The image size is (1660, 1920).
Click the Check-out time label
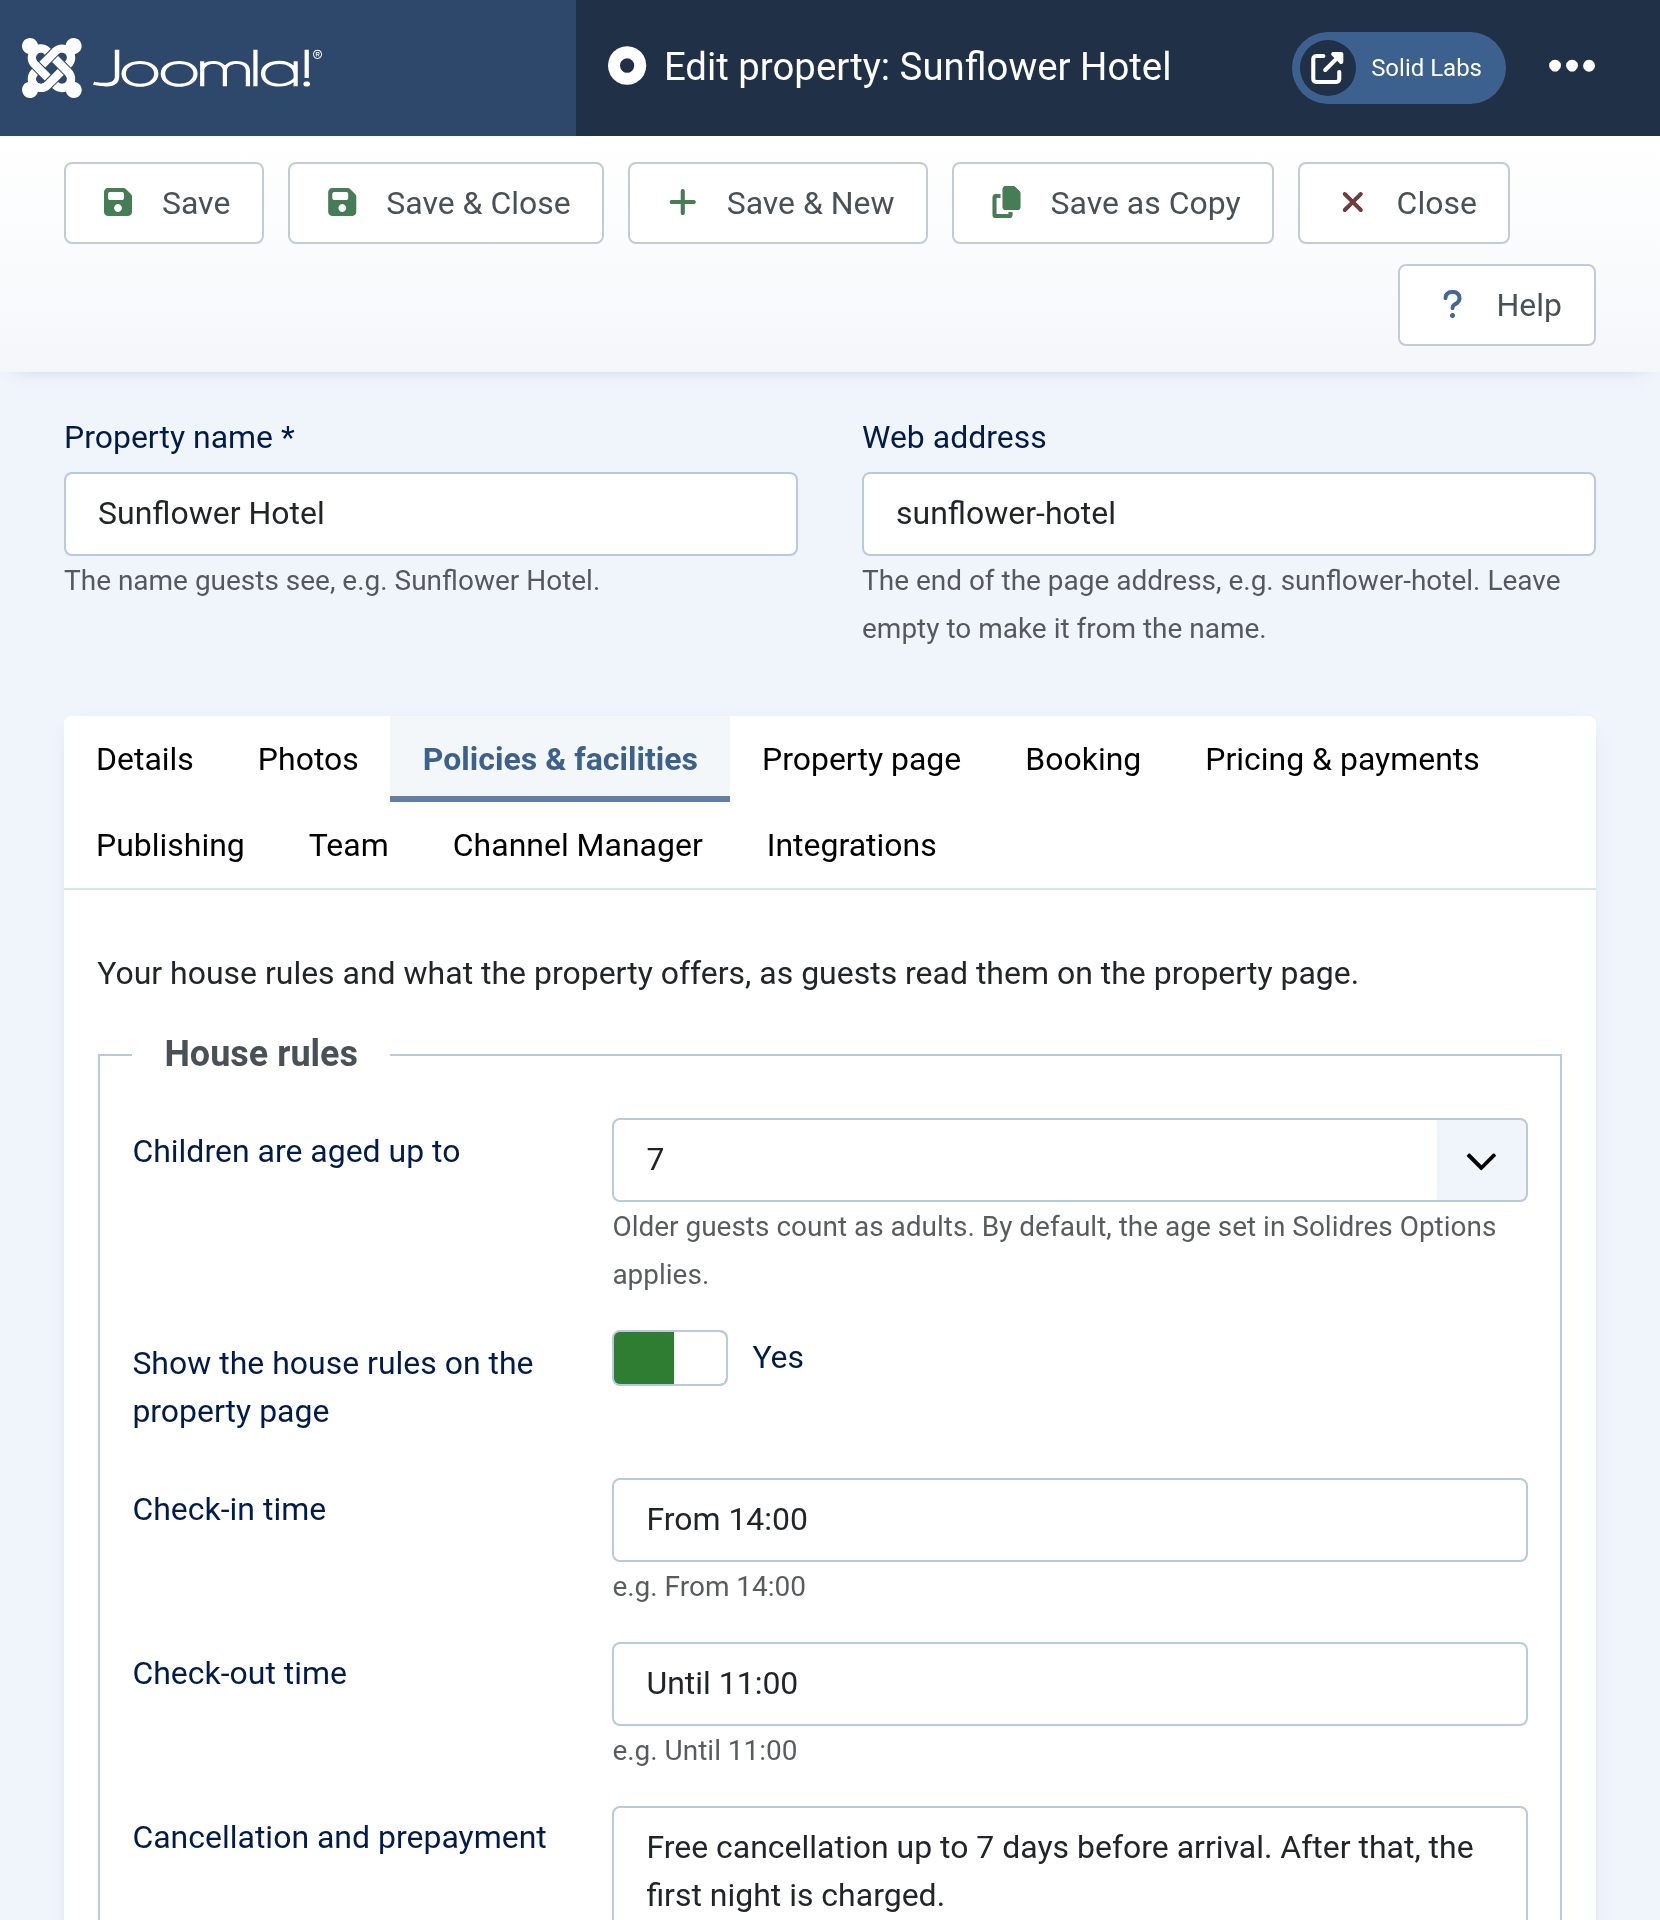click(x=240, y=1673)
